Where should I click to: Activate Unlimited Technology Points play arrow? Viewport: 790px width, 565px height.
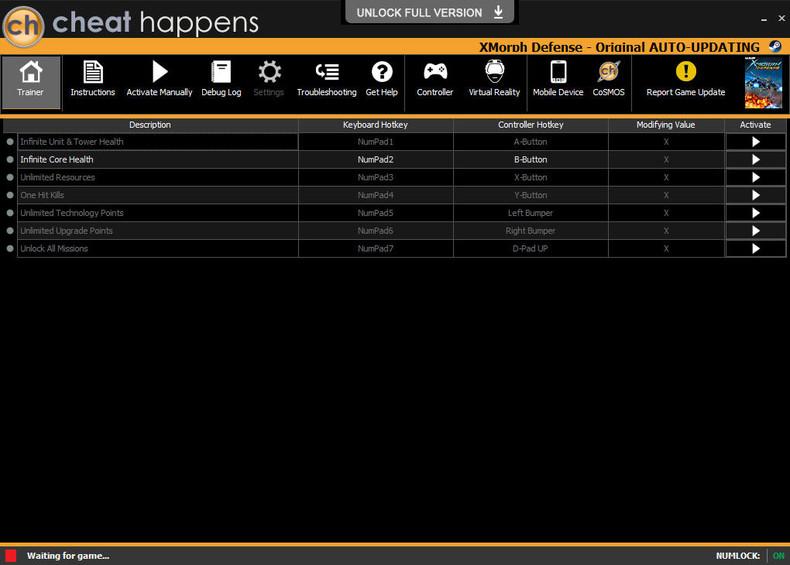[x=755, y=213]
